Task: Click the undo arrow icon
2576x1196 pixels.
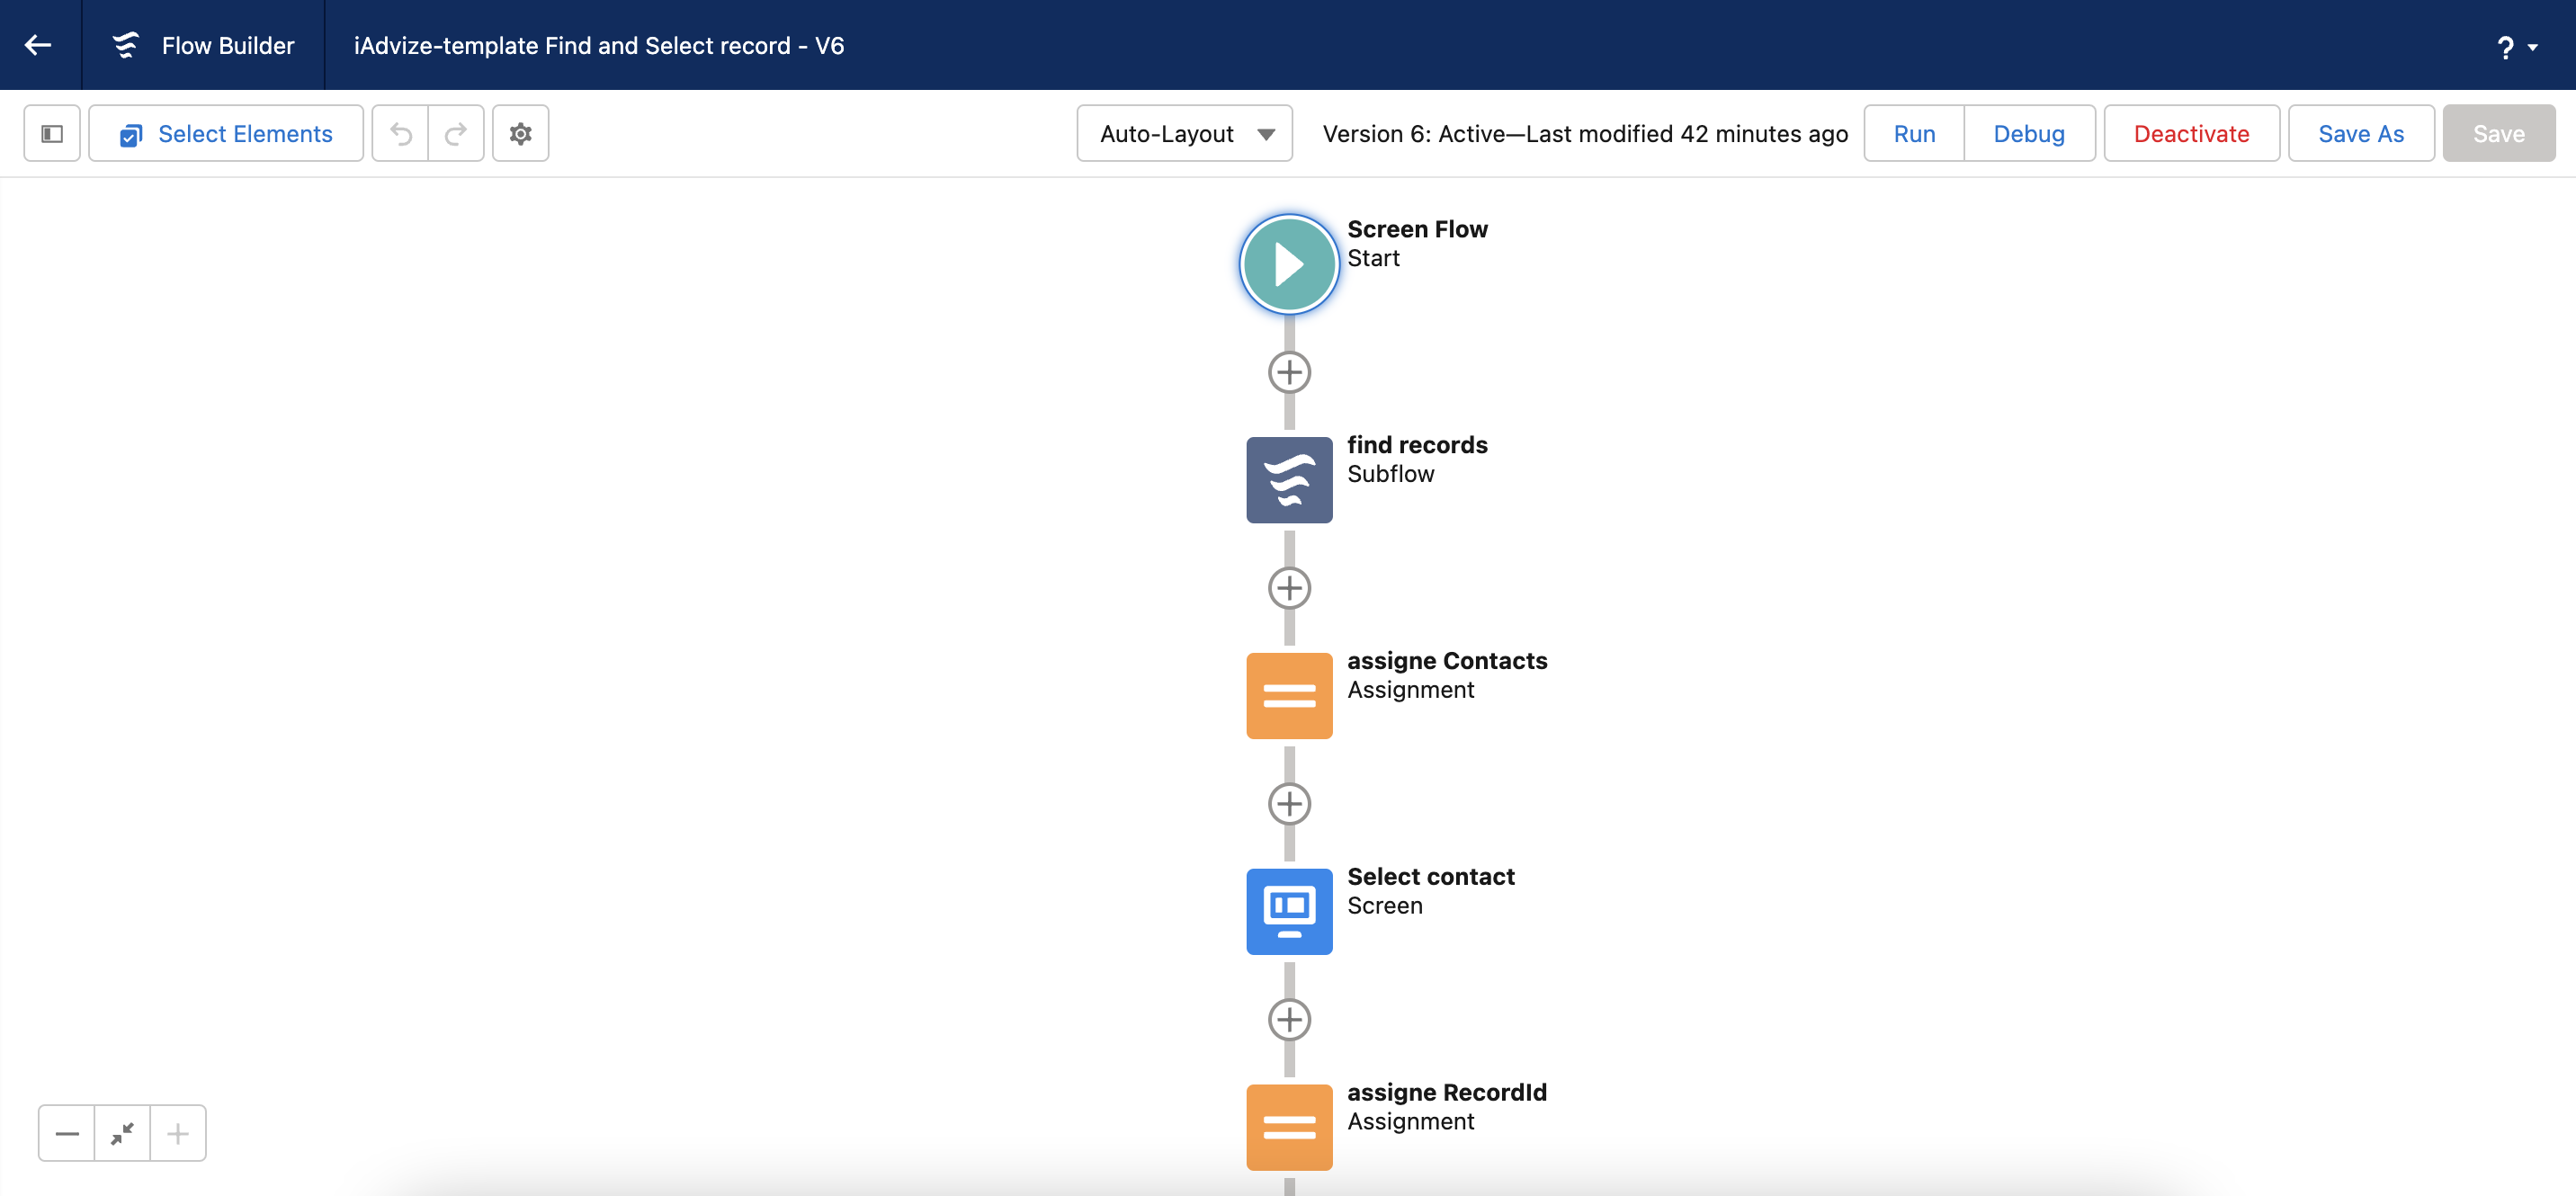Action: (x=401, y=133)
